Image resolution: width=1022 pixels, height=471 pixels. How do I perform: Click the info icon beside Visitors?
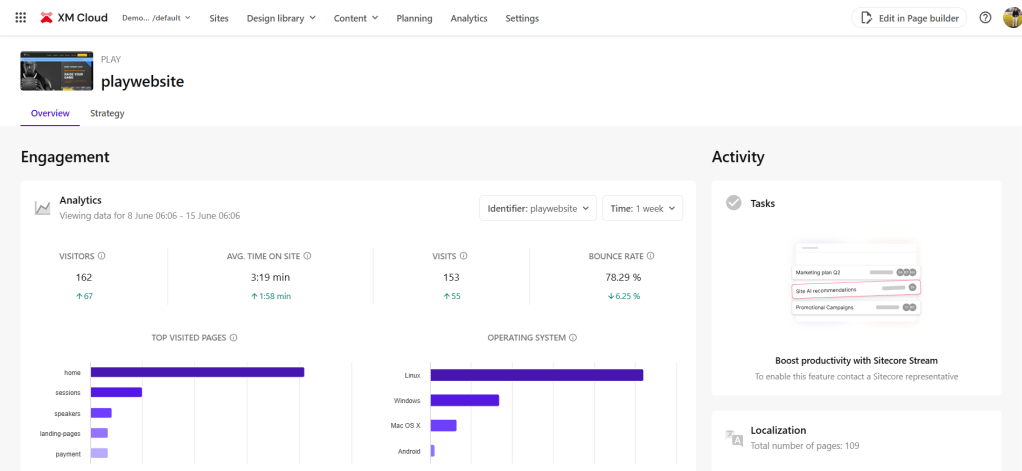(x=102, y=256)
